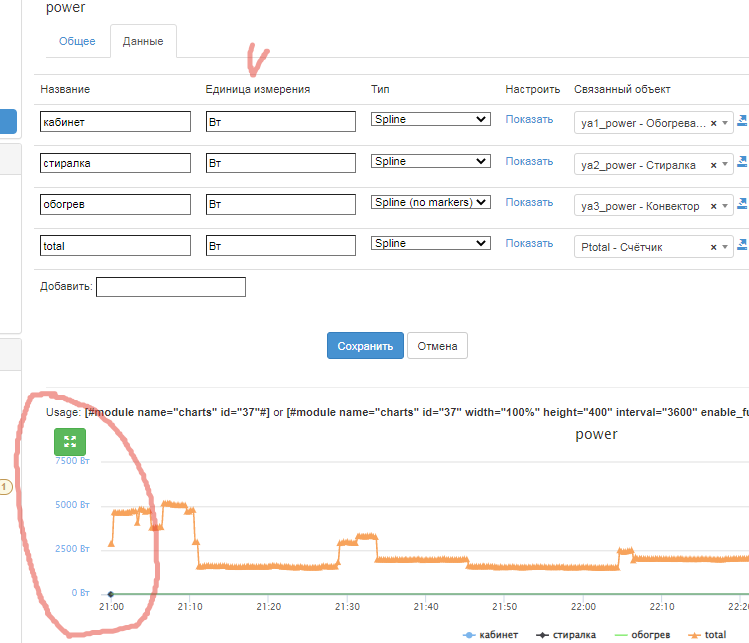Click Показать link for обогрев row
The image size is (749, 643).
pyautogui.click(x=529, y=203)
